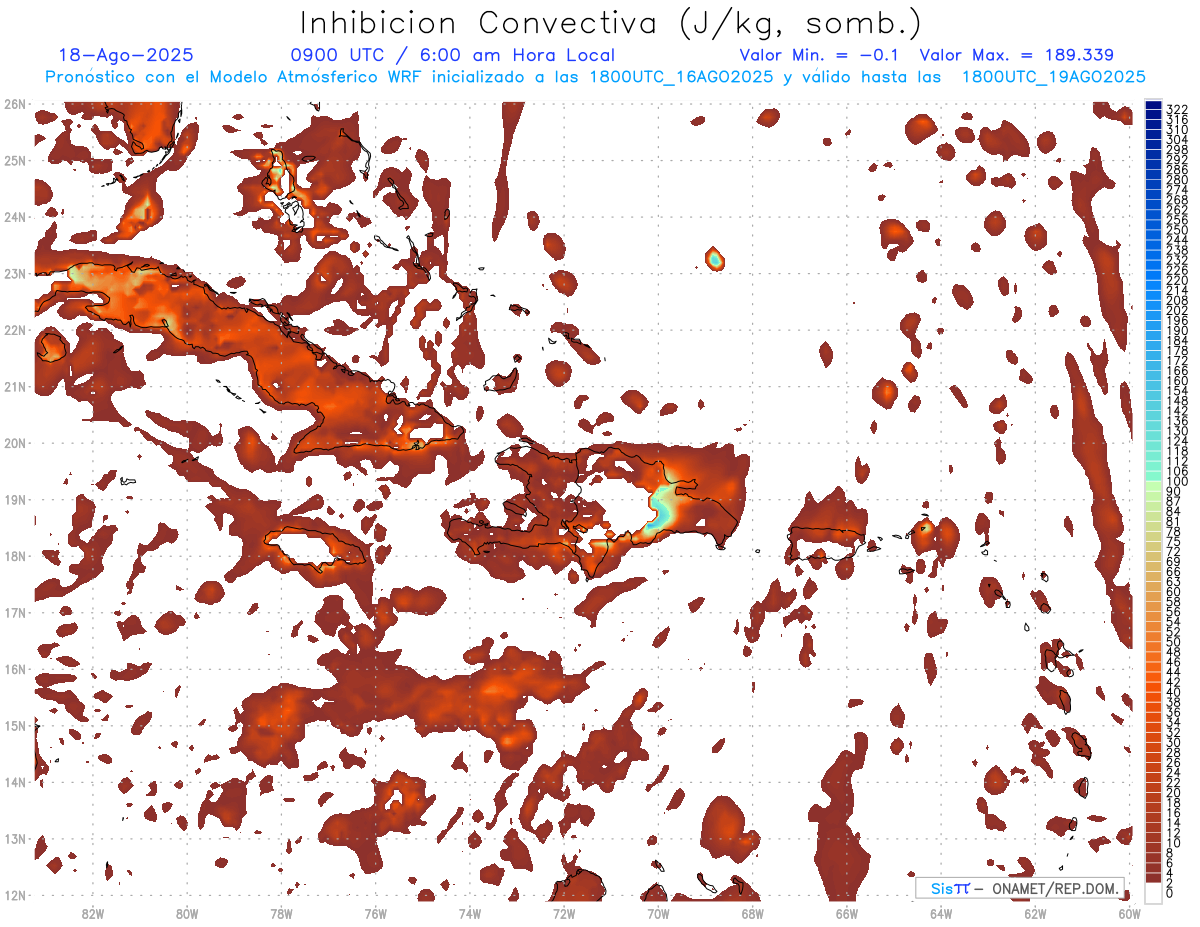Click the '76W' longitude label
The height and width of the screenshot is (927, 1200).
coord(375,913)
